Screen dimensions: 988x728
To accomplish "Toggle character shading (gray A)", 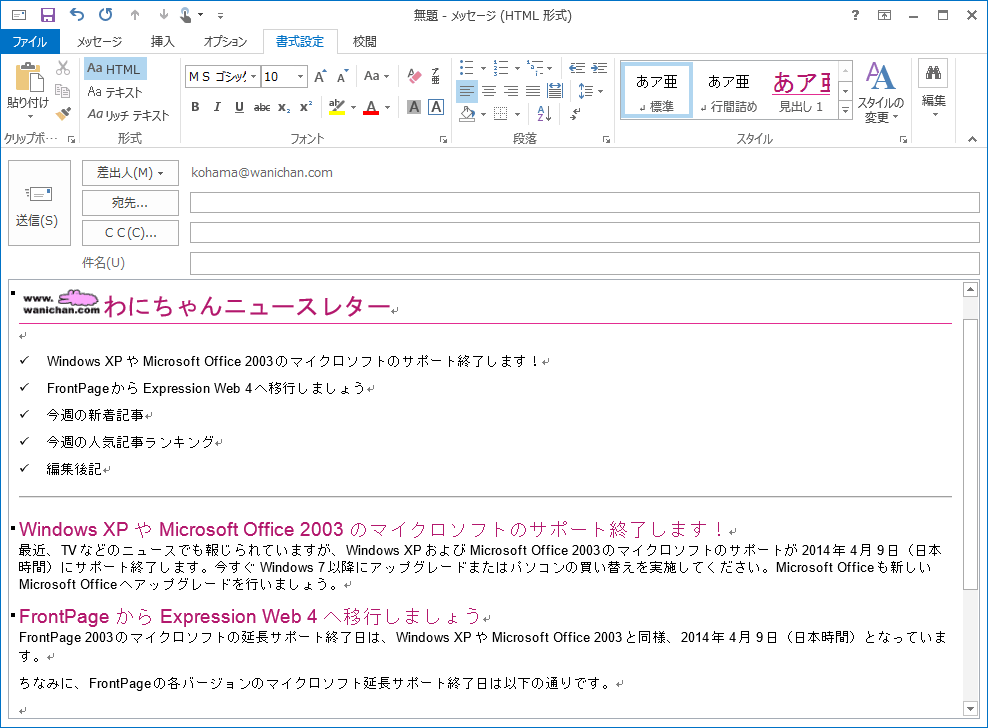I will click(414, 108).
